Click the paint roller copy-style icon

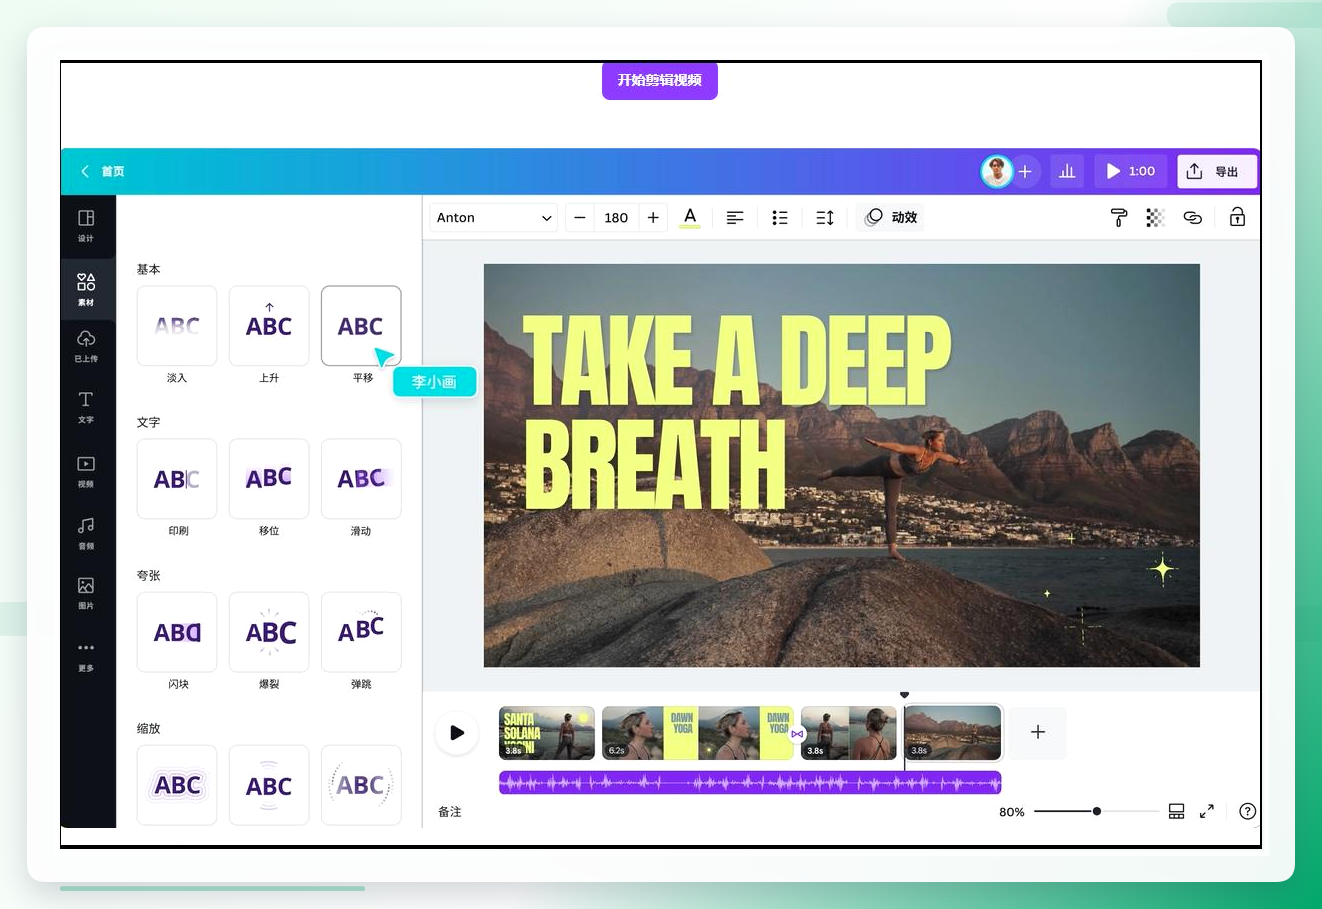pyautogui.click(x=1119, y=217)
